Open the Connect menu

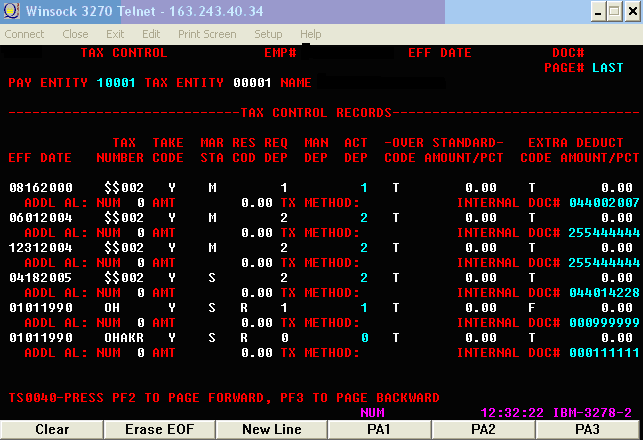point(24,34)
